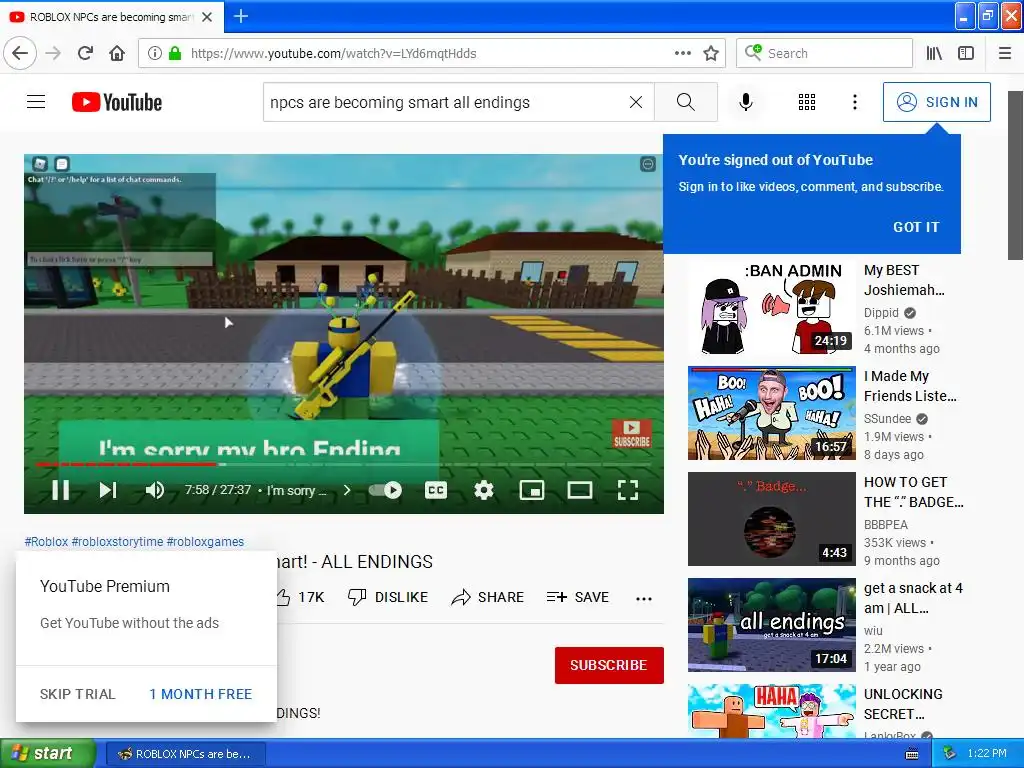Screen dimensions: 1024x768
Task: Click the browser address bar URL
Action: (x=333, y=54)
